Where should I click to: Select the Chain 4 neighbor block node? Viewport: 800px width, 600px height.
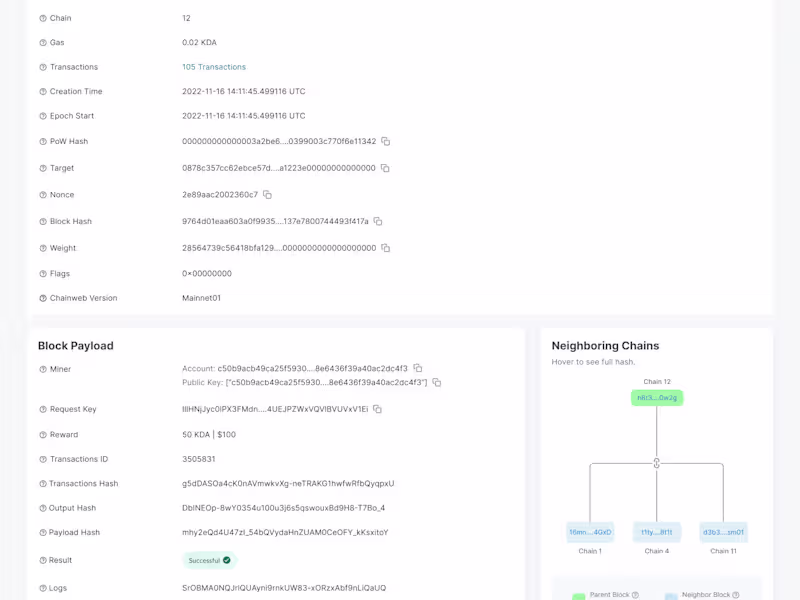pos(657,532)
